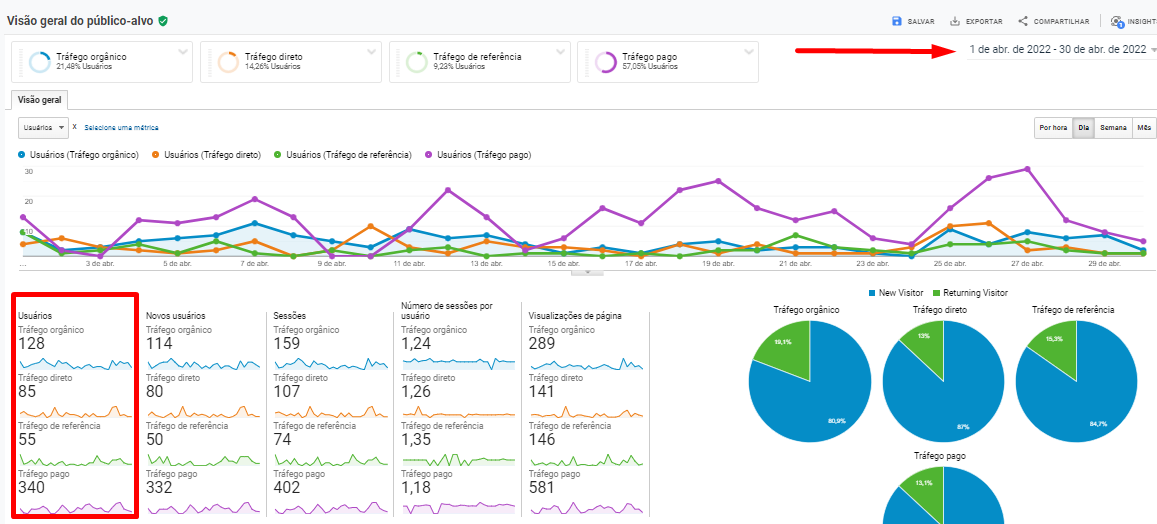
Task: Click the Exportar download icon
Action: tap(955, 21)
